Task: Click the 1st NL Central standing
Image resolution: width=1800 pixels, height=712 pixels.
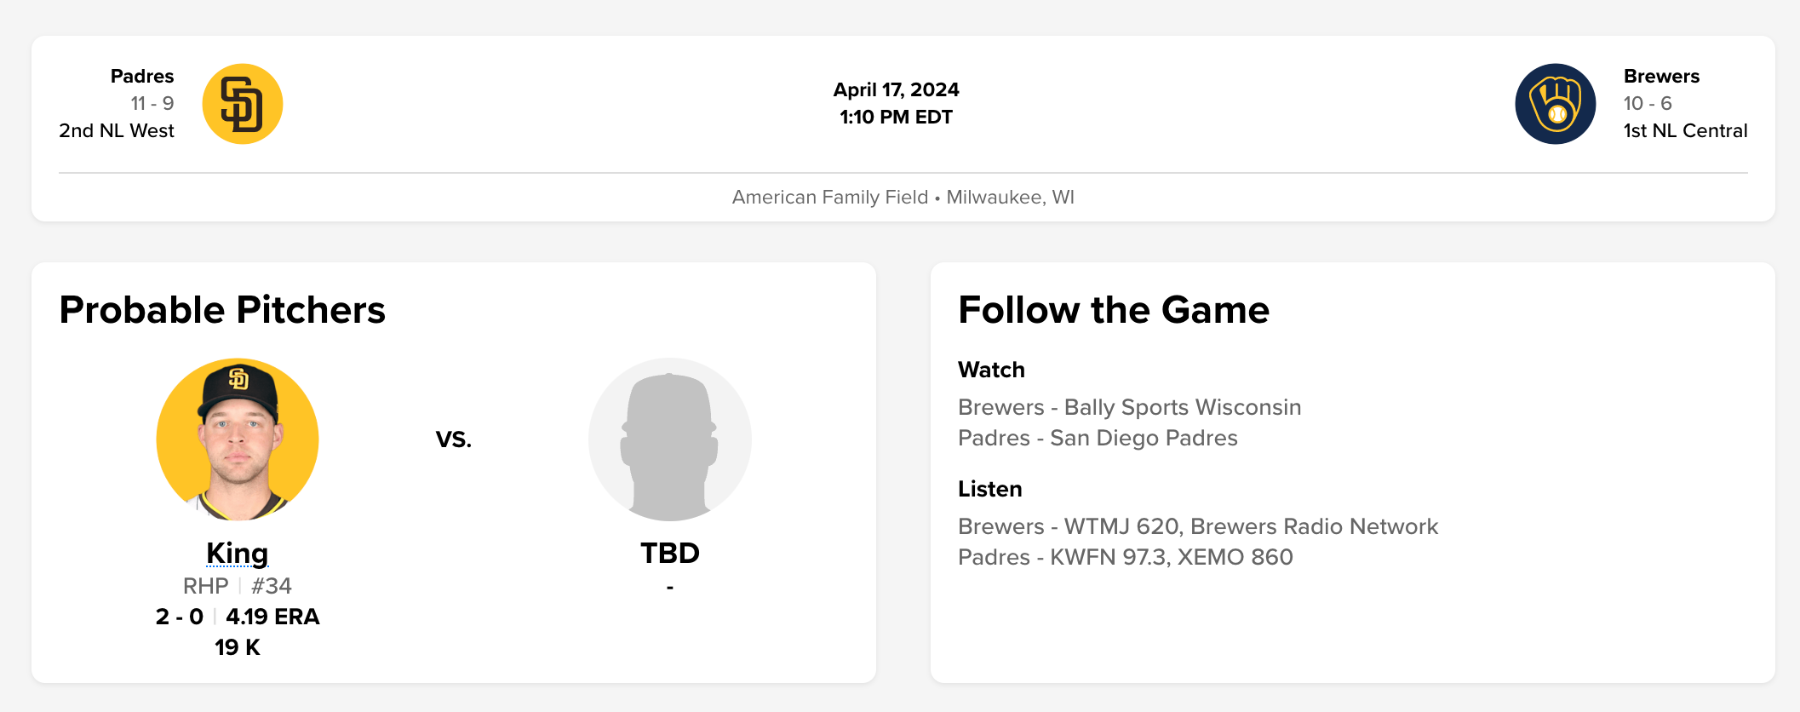Action: (x=1685, y=130)
